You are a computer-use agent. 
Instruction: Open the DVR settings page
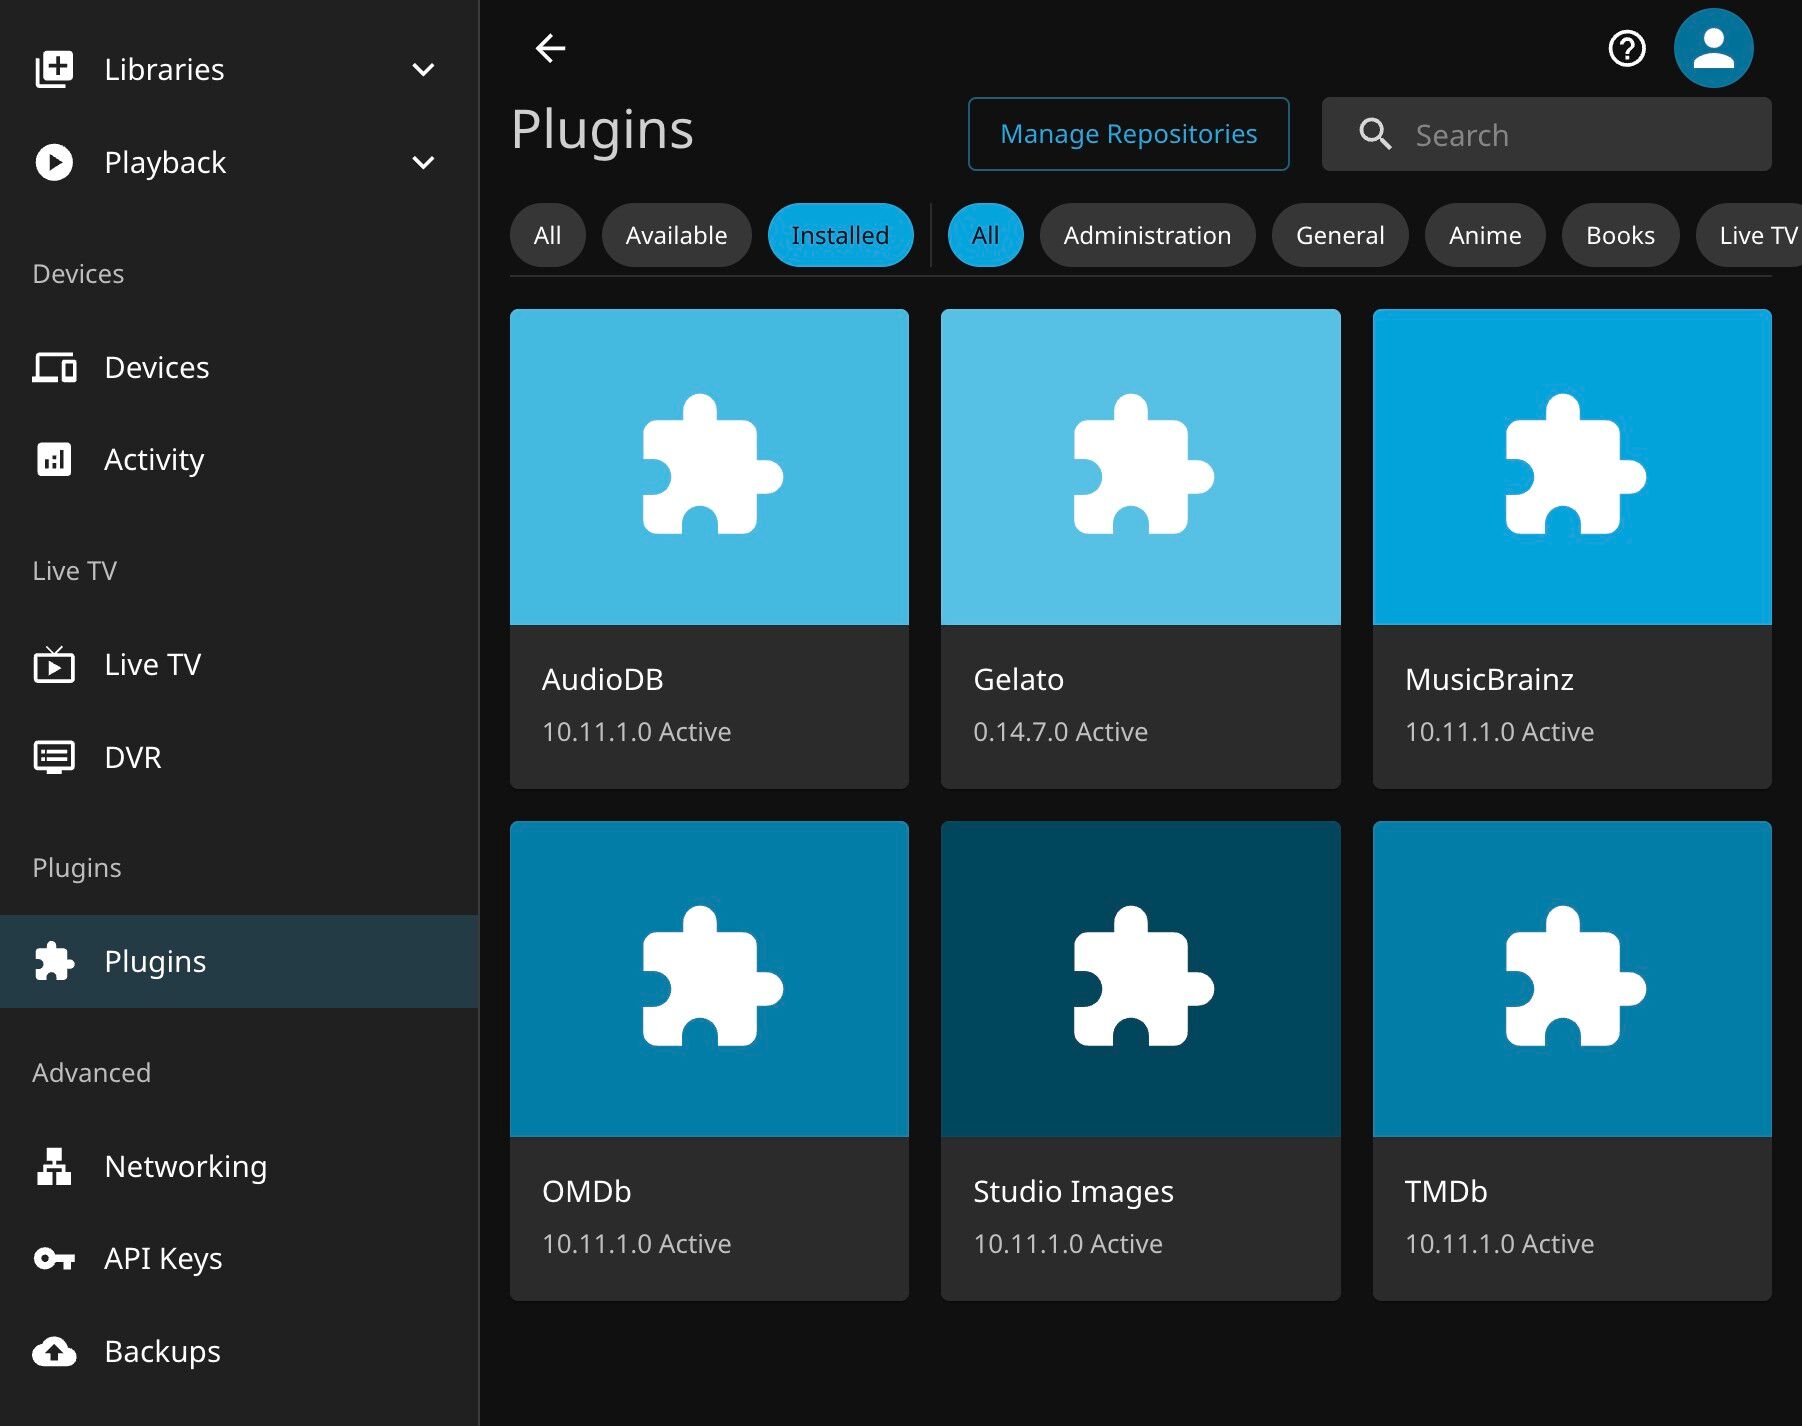[x=239, y=757]
